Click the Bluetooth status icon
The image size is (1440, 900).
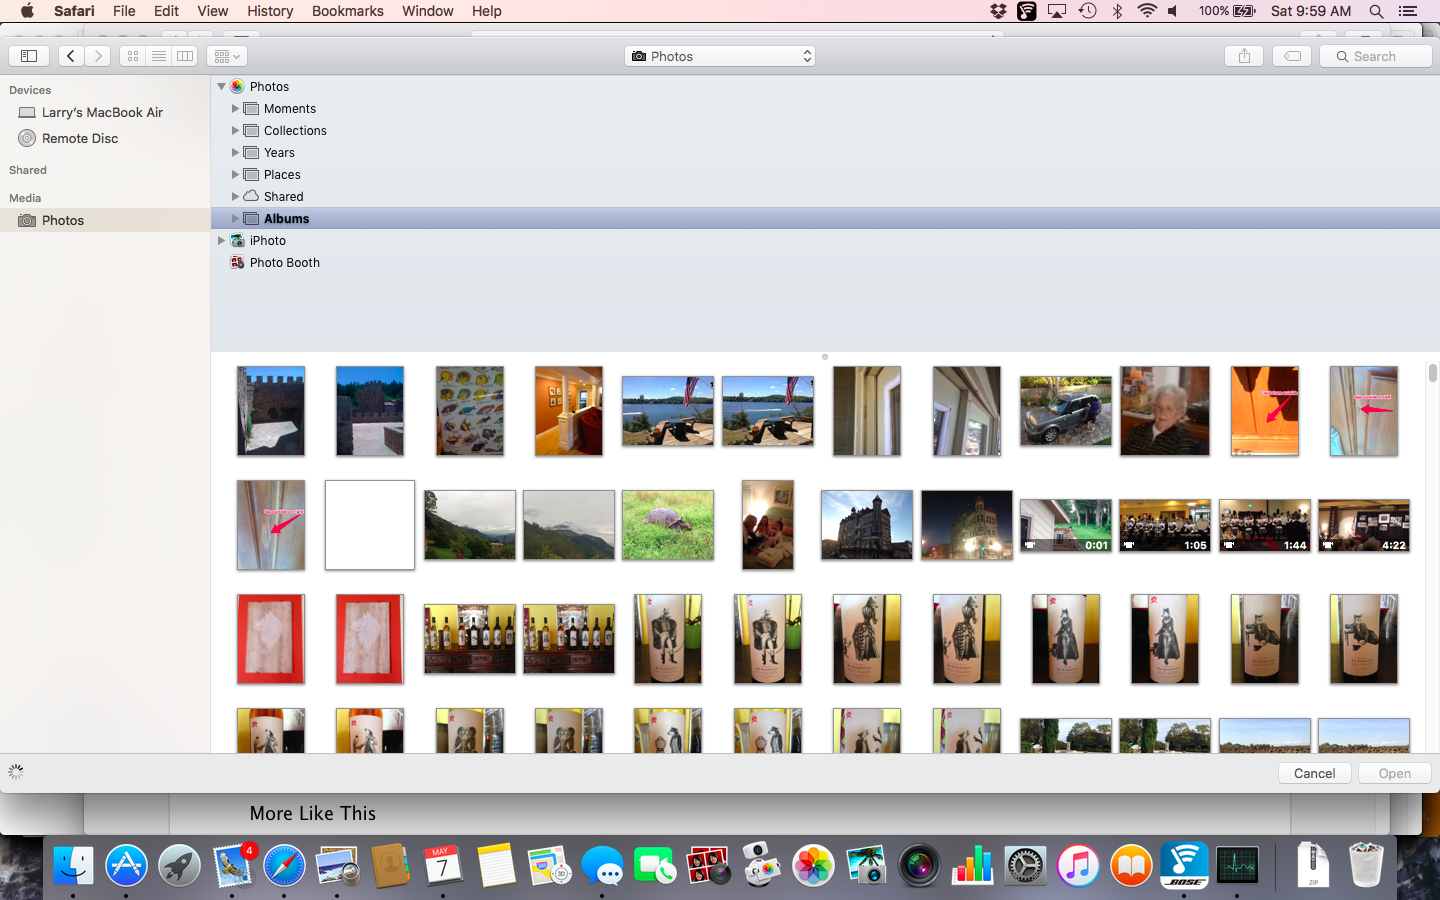coord(1118,11)
